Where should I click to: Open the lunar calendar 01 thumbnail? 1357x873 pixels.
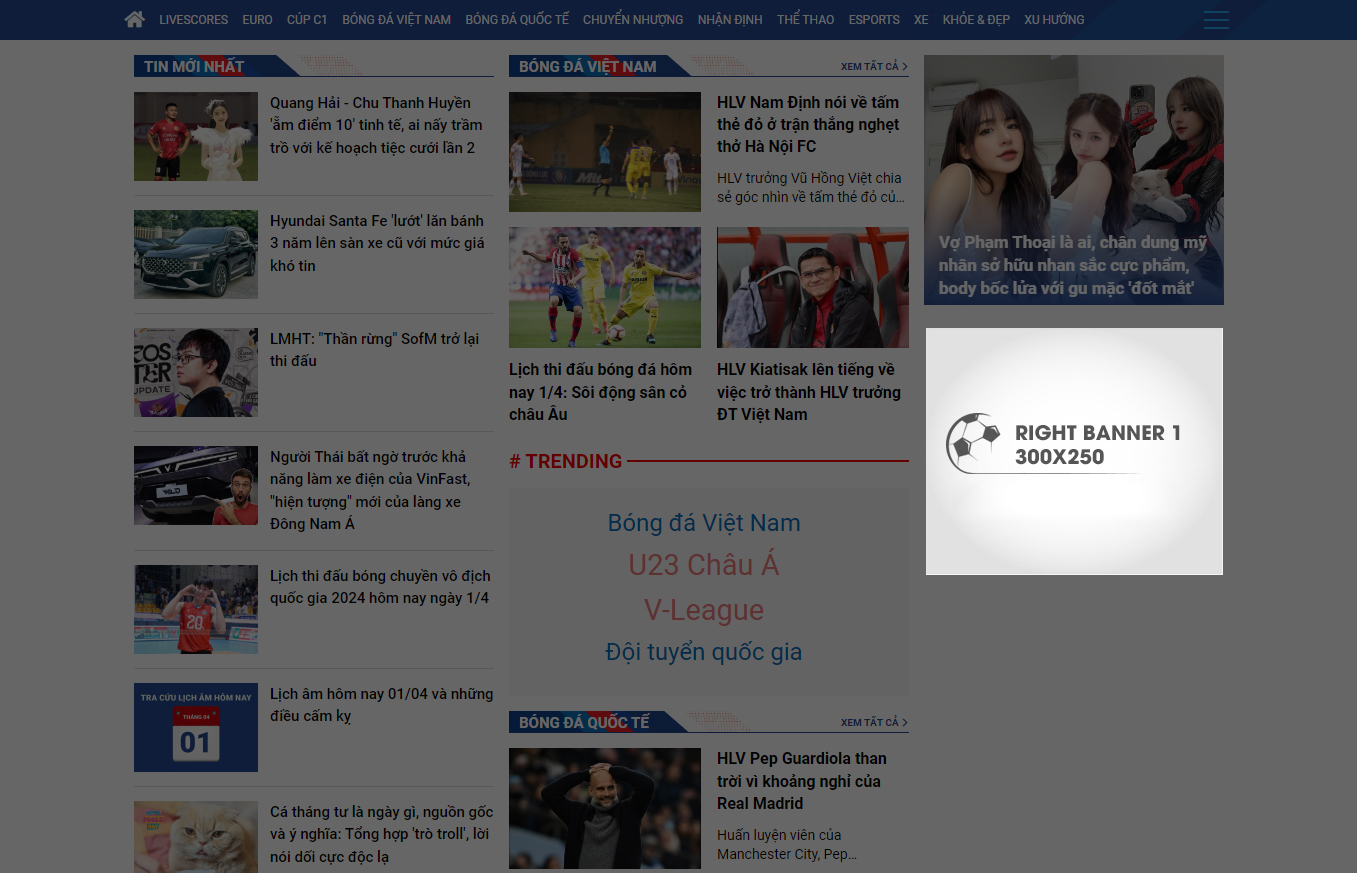[x=196, y=728]
